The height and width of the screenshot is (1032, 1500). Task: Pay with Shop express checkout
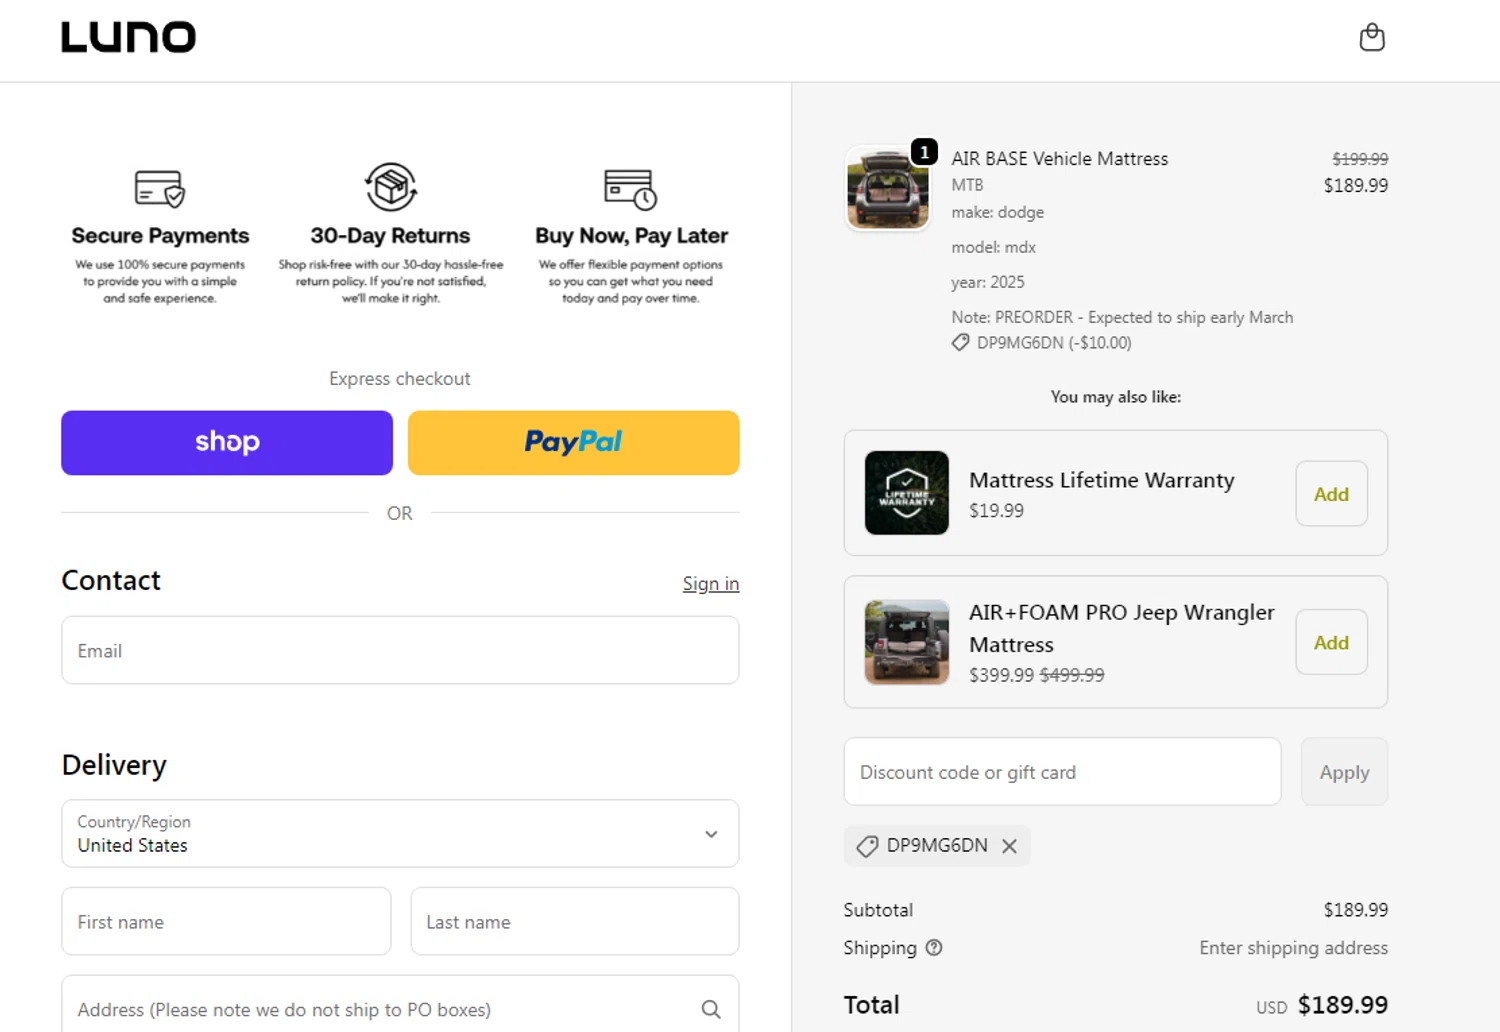tap(227, 443)
